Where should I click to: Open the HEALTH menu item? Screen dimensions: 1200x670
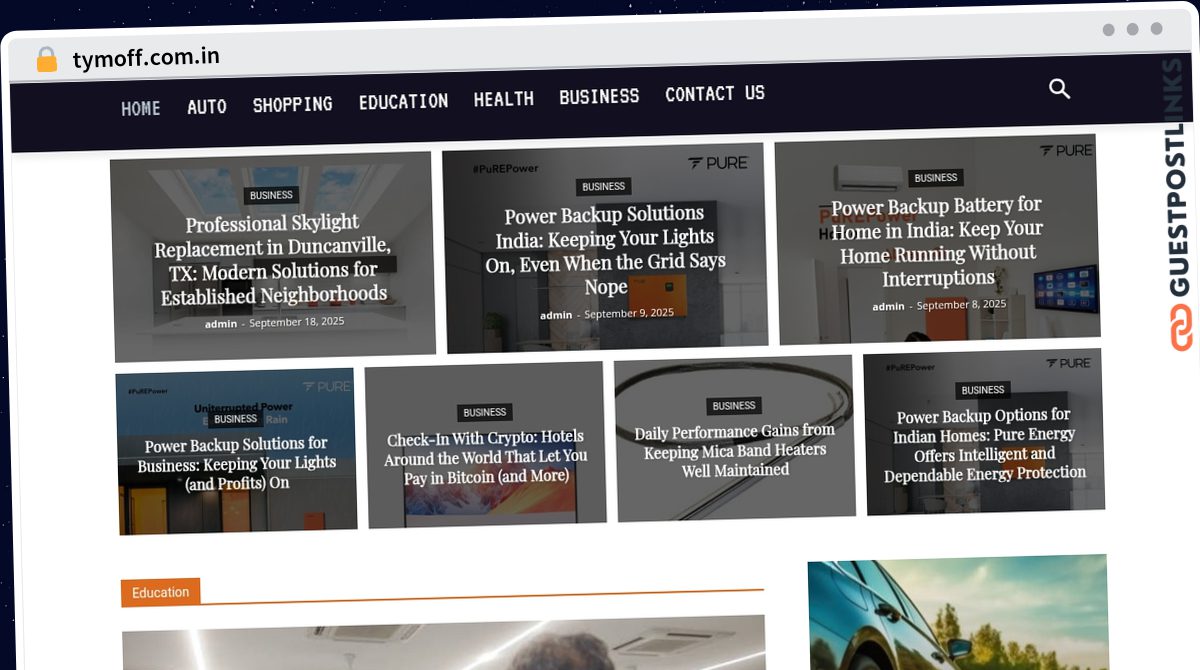(503, 99)
